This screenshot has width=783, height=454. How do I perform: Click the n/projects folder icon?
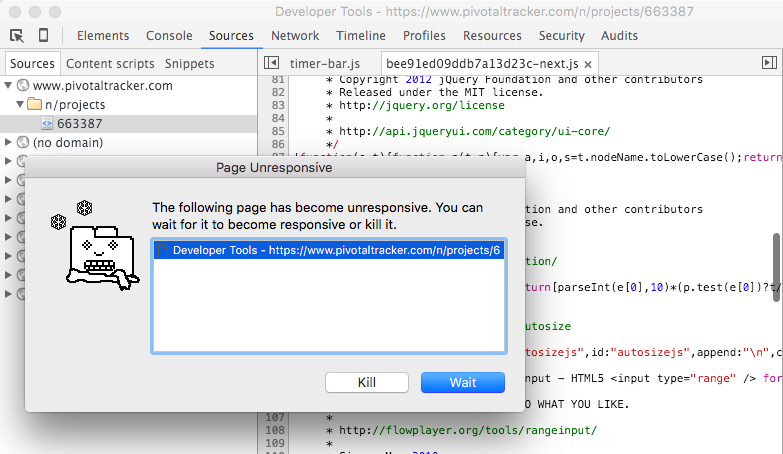(x=34, y=104)
